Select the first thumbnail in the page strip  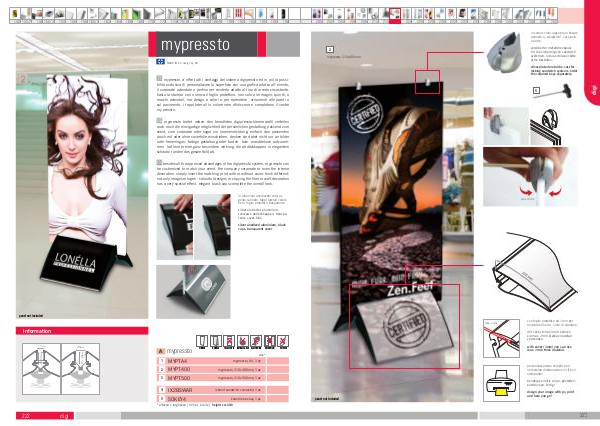[x=15, y=15]
